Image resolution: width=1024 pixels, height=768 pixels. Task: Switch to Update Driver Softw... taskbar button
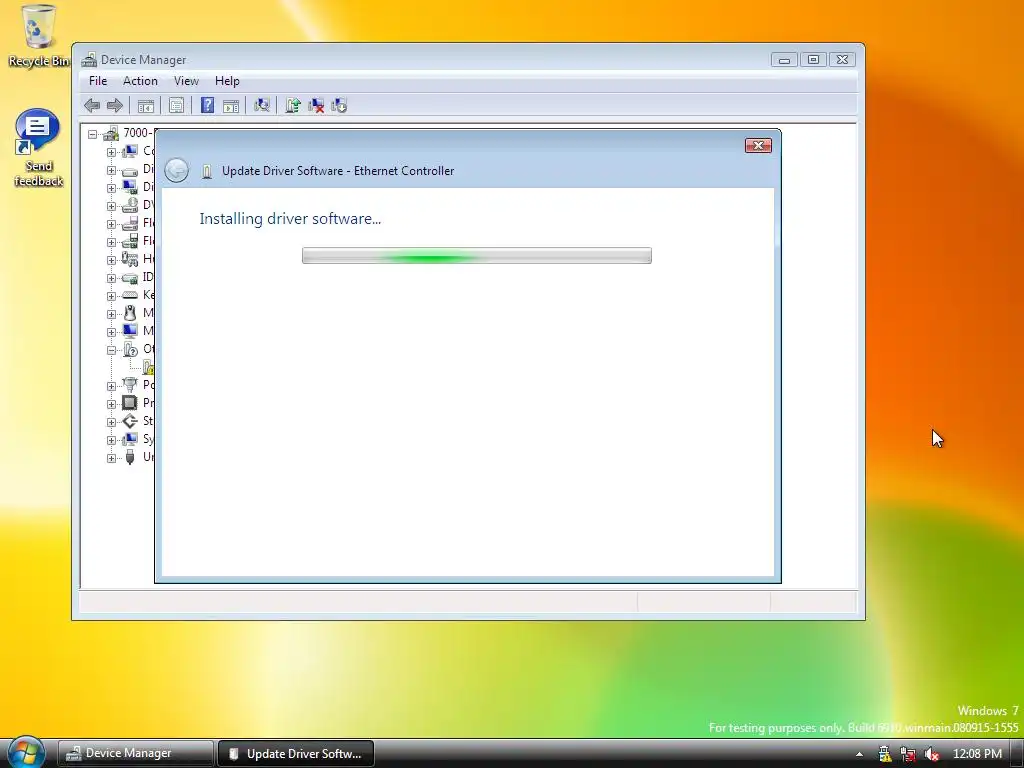click(x=295, y=753)
